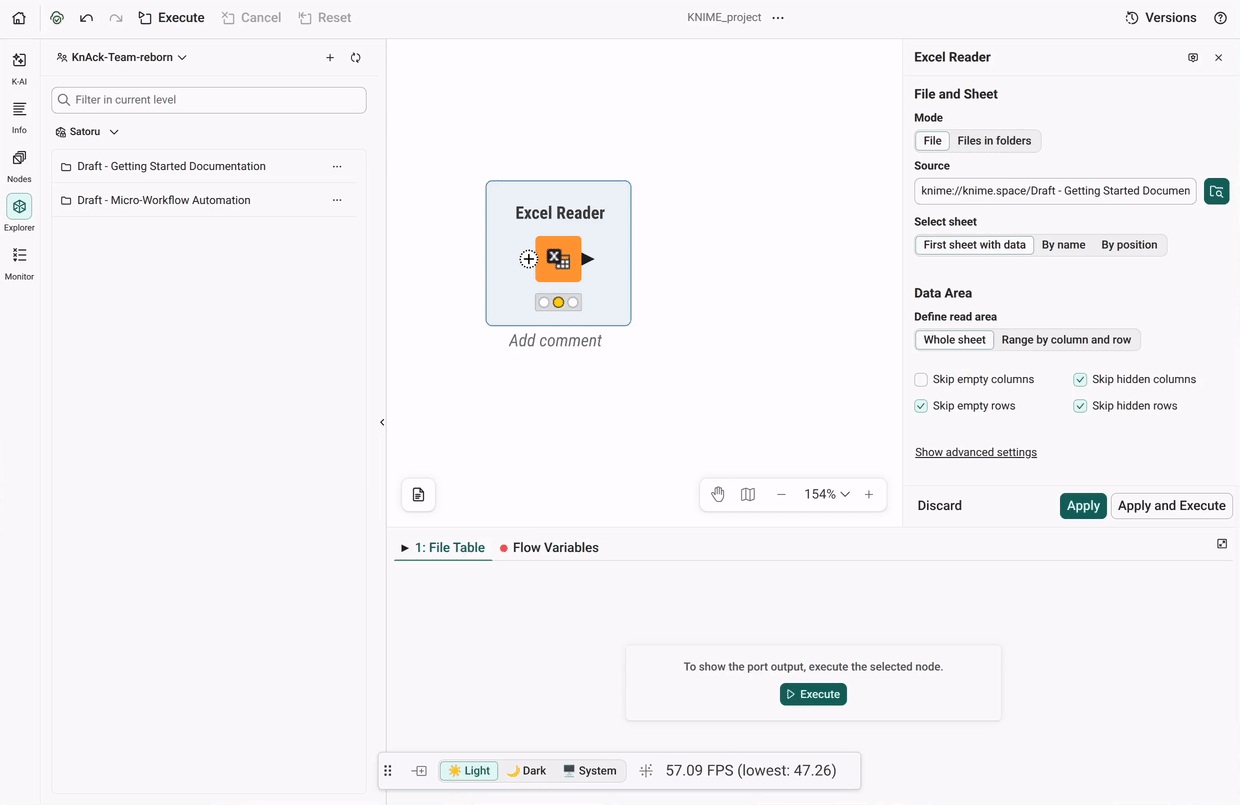Open options for Draft - Getting Started Documentation
Image resolution: width=1240 pixels, height=805 pixels.
pyautogui.click(x=337, y=167)
